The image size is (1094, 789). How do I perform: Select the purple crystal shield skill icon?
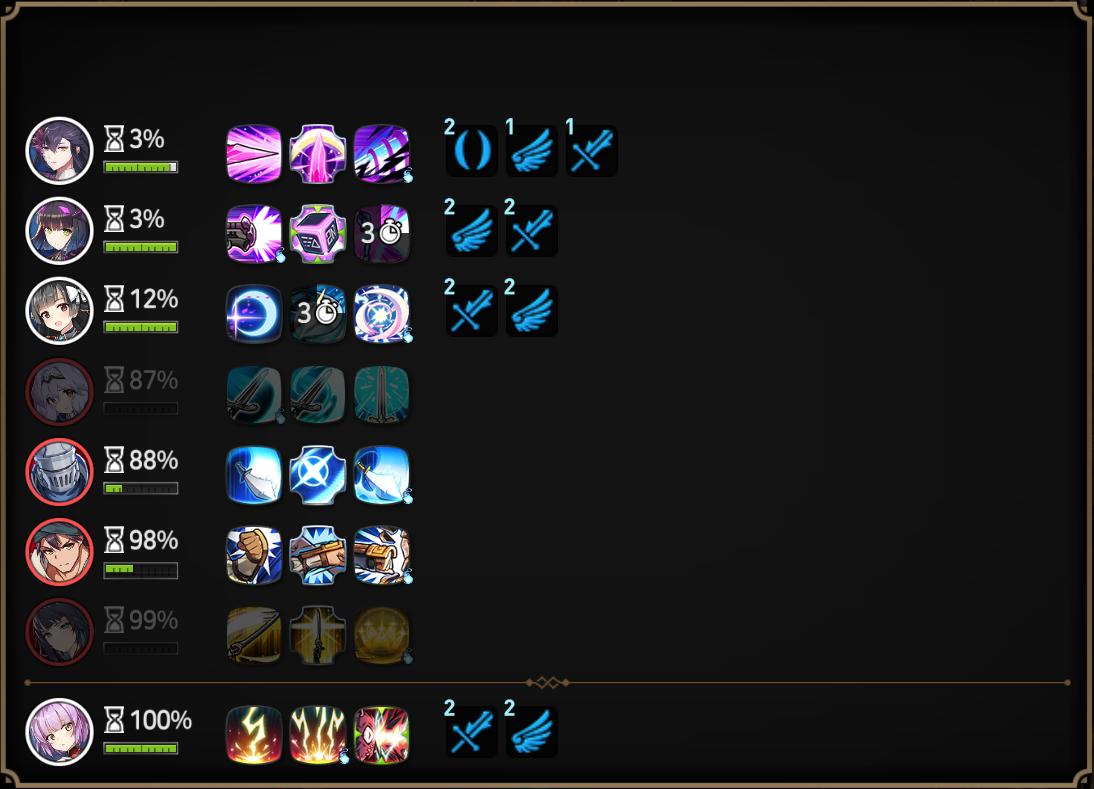pyautogui.click(x=317, y=153)
